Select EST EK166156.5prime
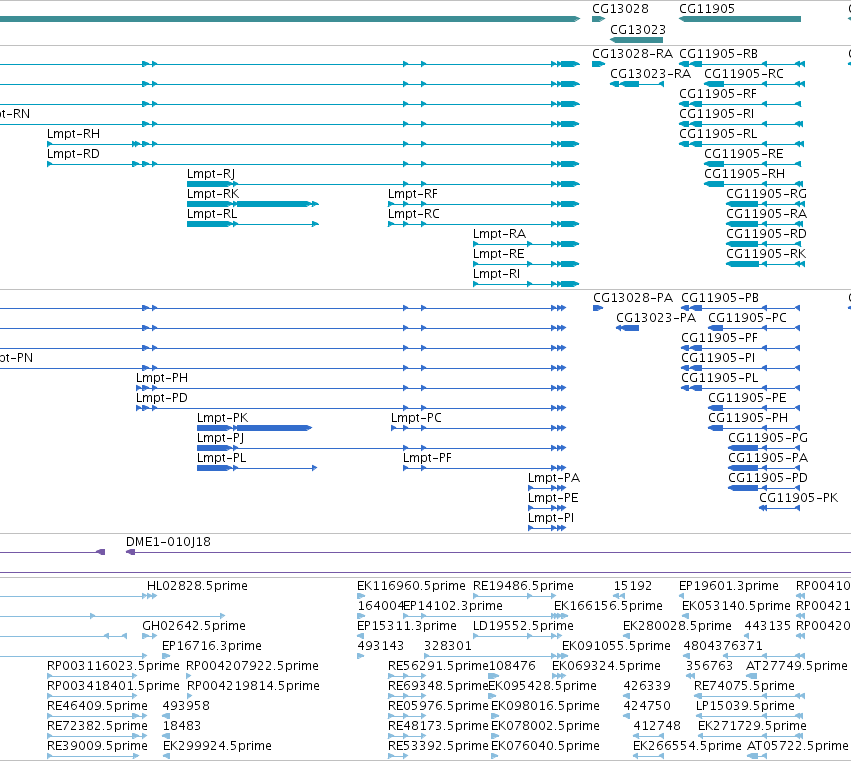851x761 pixels. [x=608, y=606]
